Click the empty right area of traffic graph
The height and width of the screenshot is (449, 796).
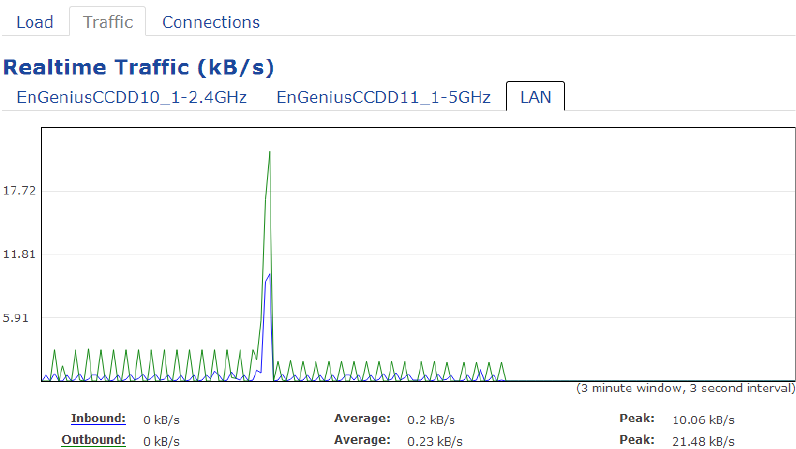click(650, 254)
